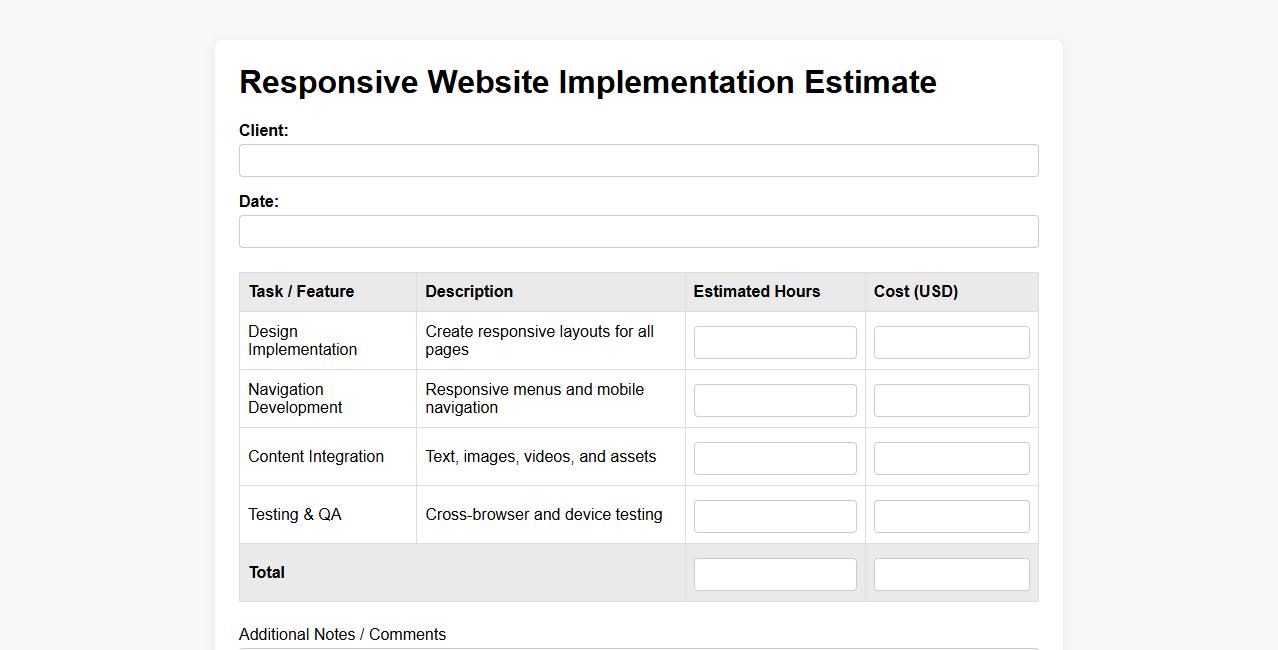Click the Responsive Website Implementation Estimate heading
1278x650 pixels.
click(x=587, y=82)
